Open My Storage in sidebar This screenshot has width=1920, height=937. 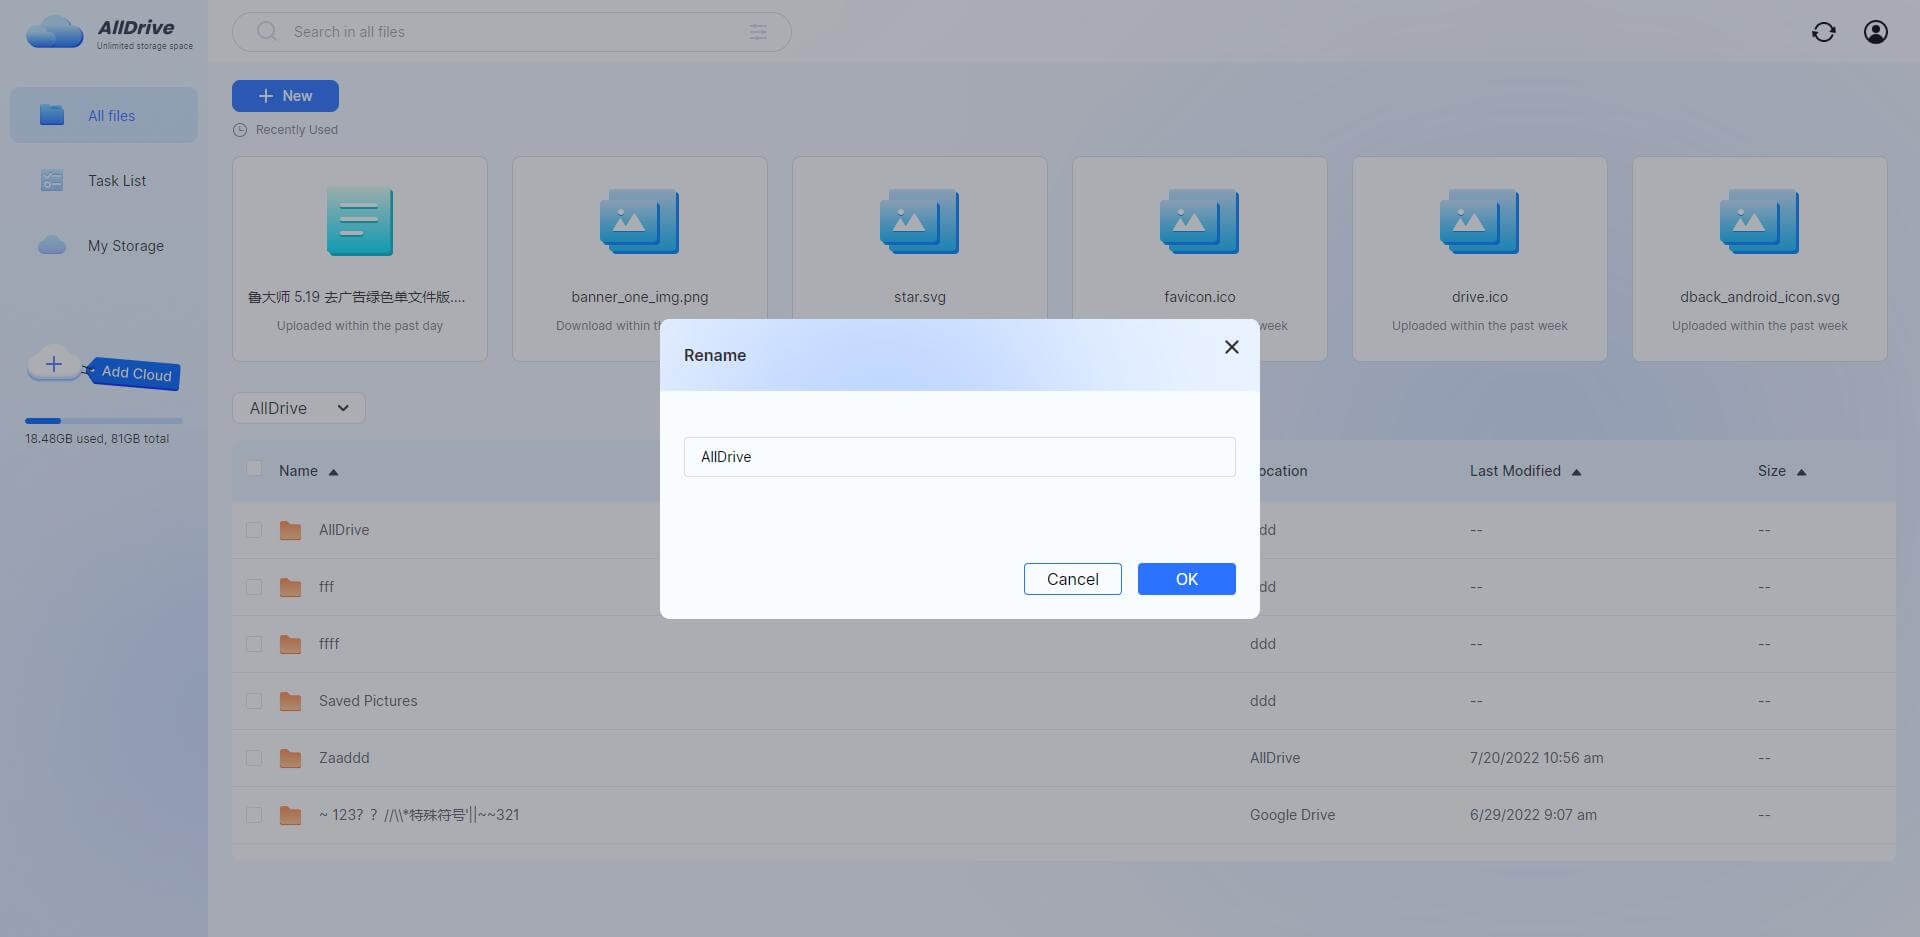pyautogui.click(x=104, y=245)
